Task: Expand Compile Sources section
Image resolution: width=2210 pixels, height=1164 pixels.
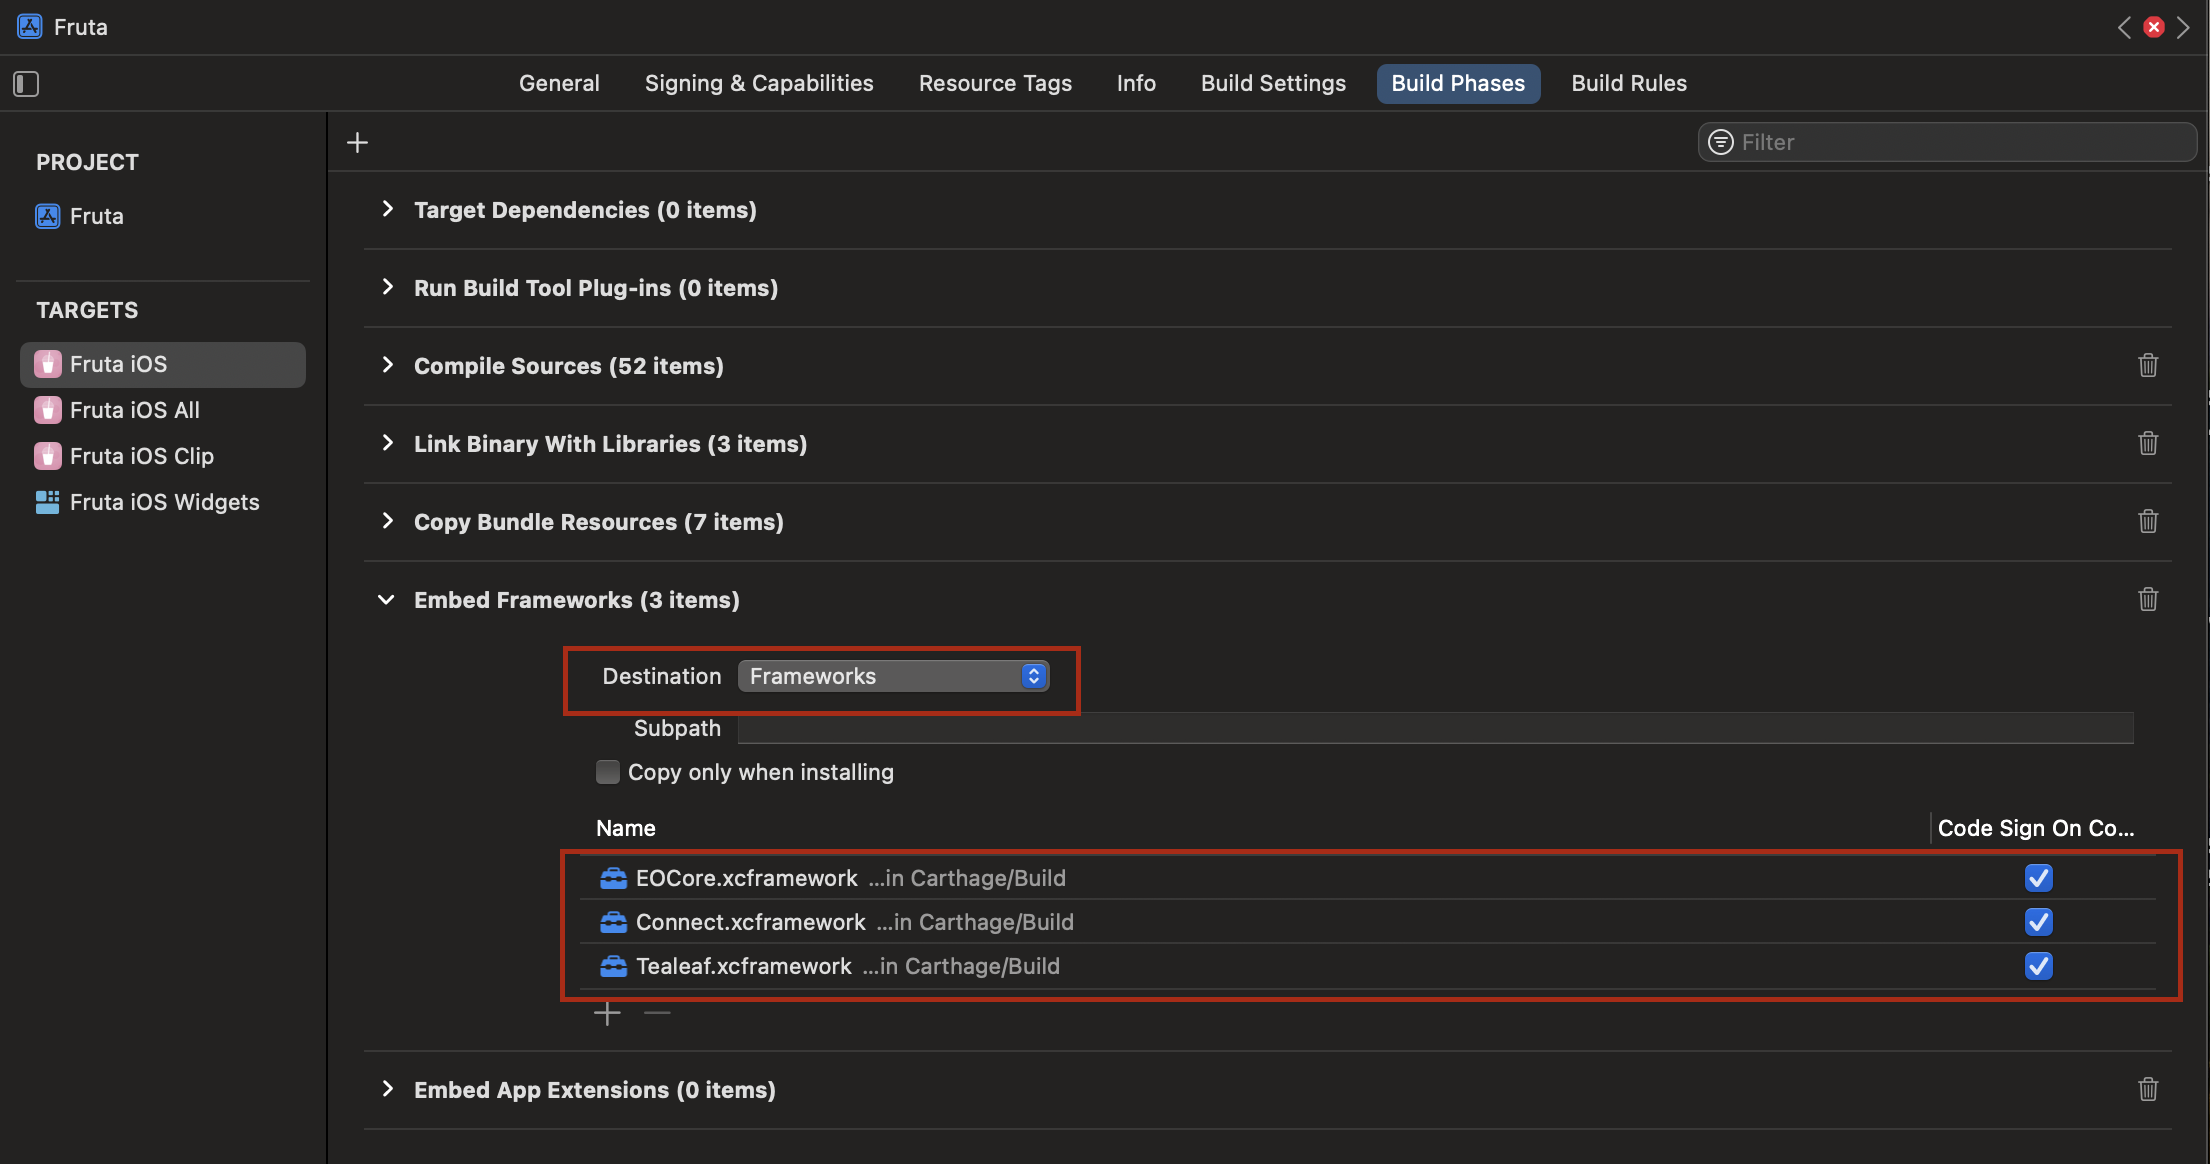Action: pos(387,365)
